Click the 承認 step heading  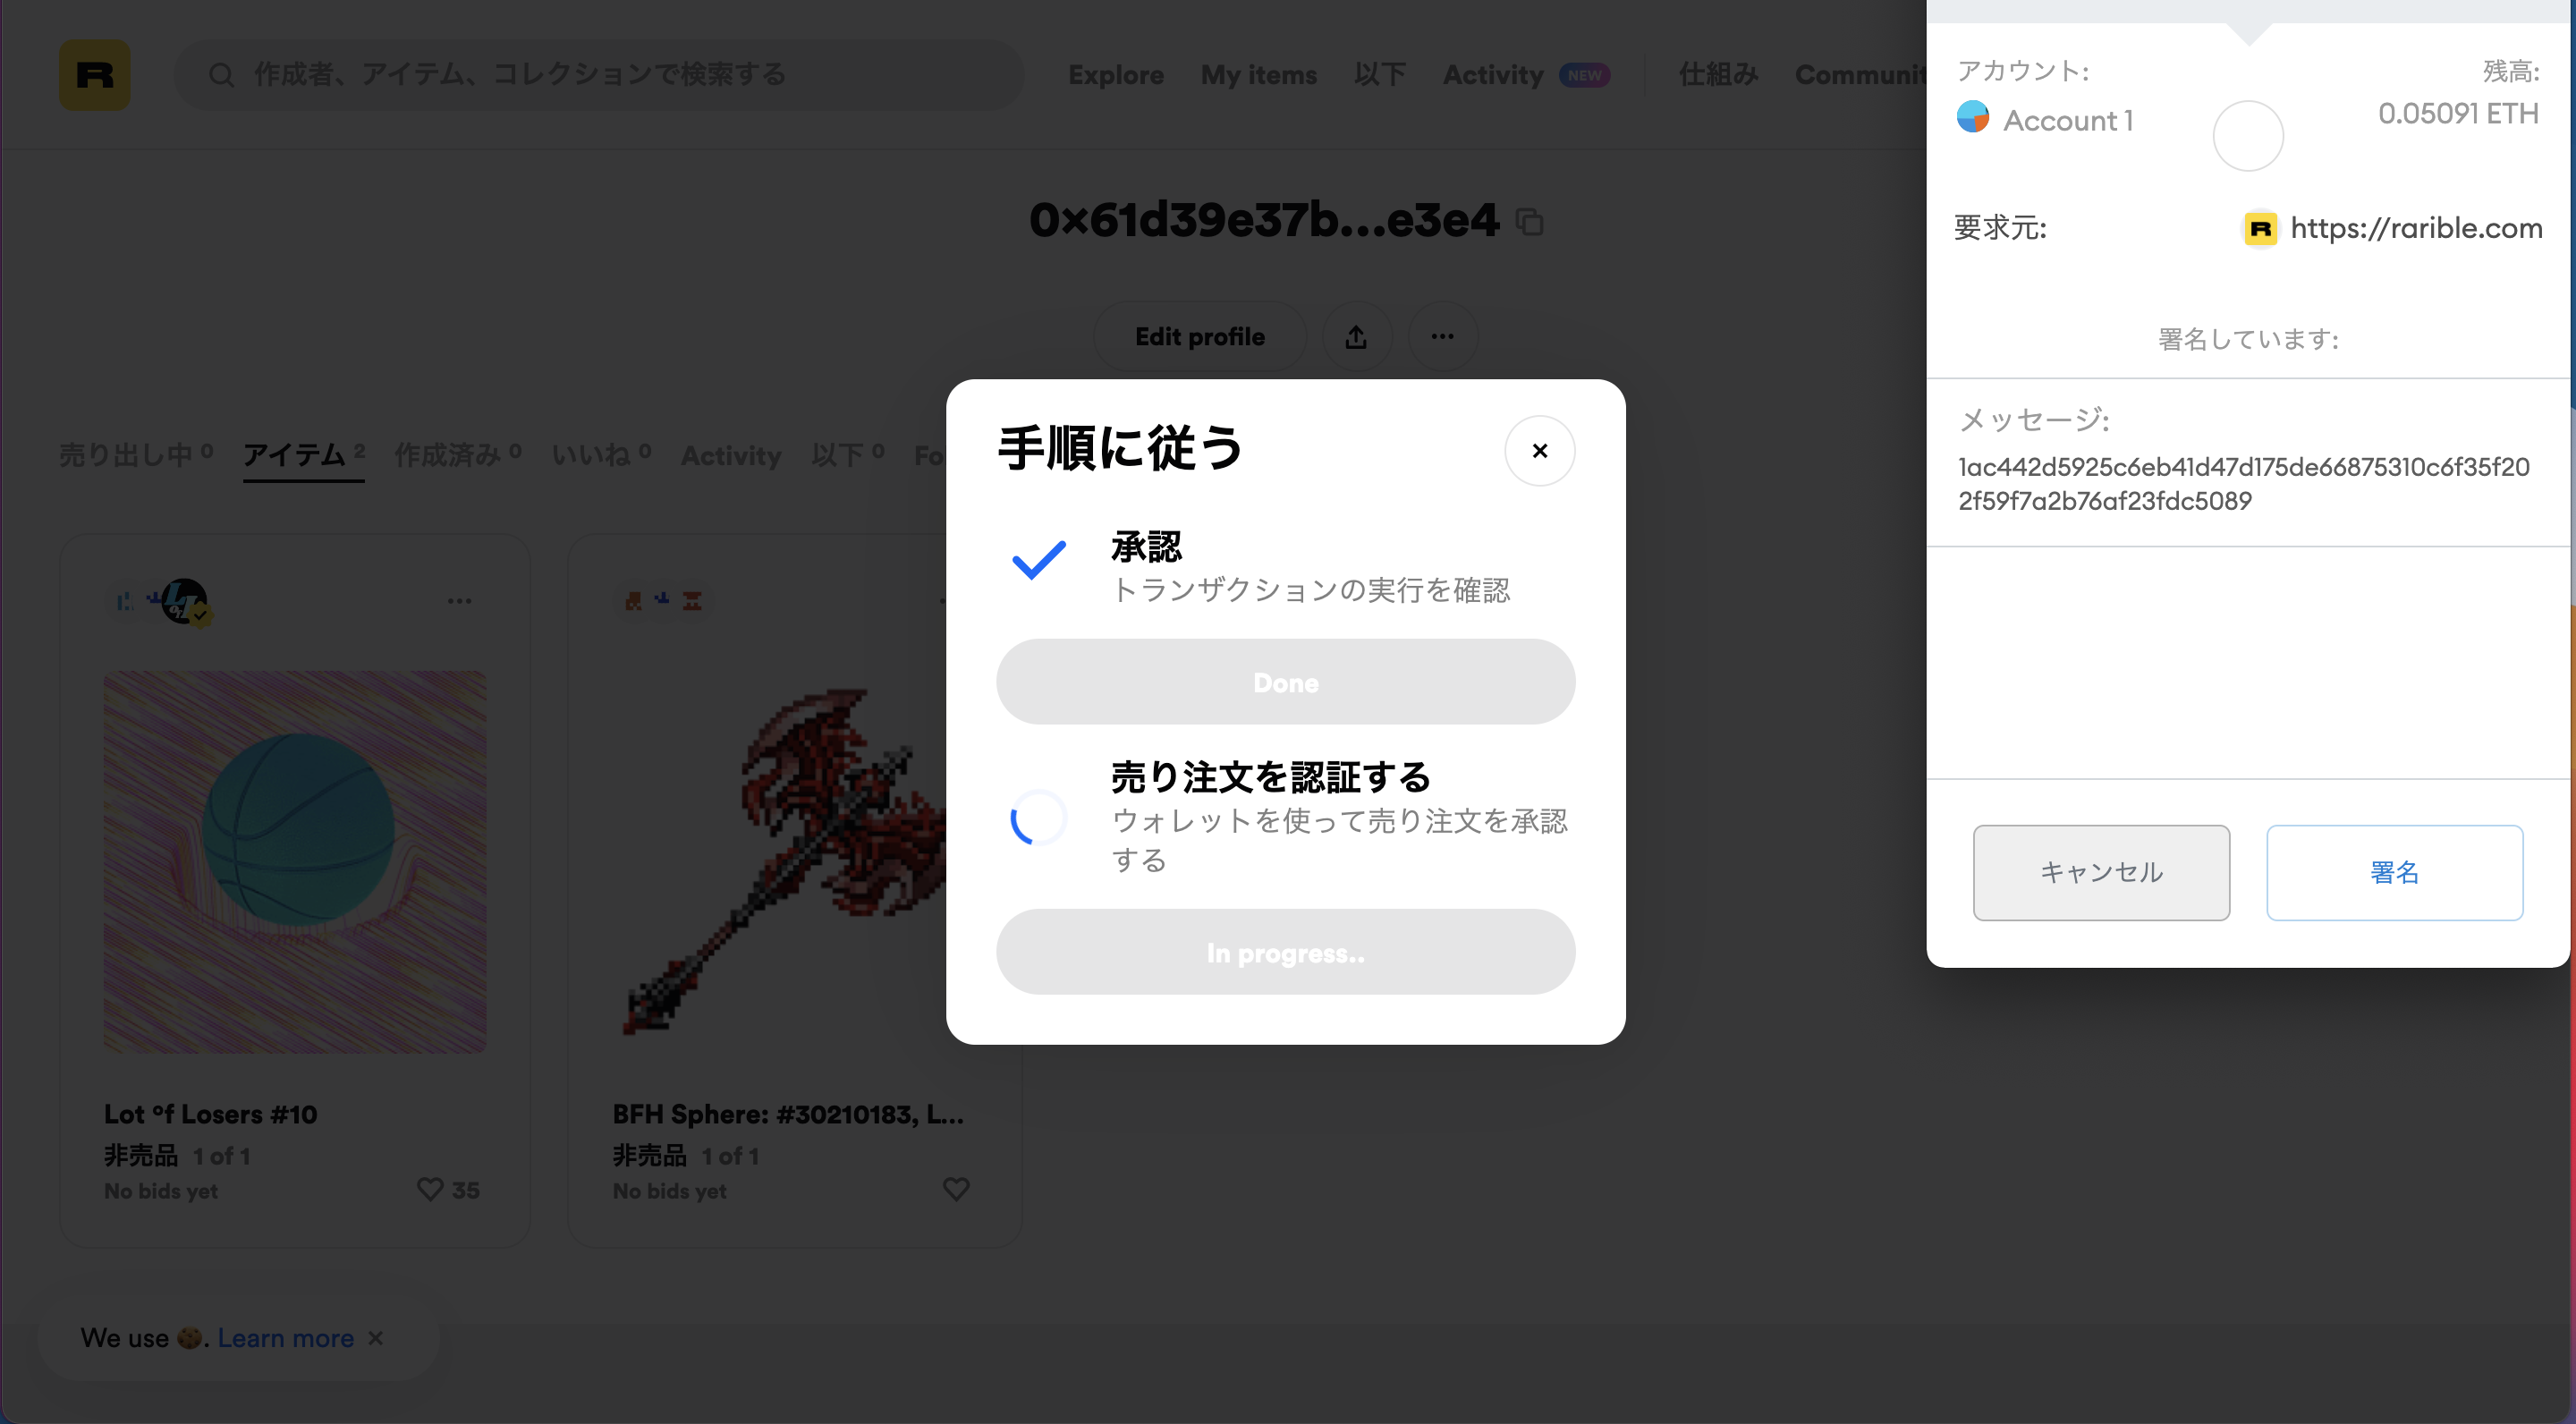(x=1146, y=546)
